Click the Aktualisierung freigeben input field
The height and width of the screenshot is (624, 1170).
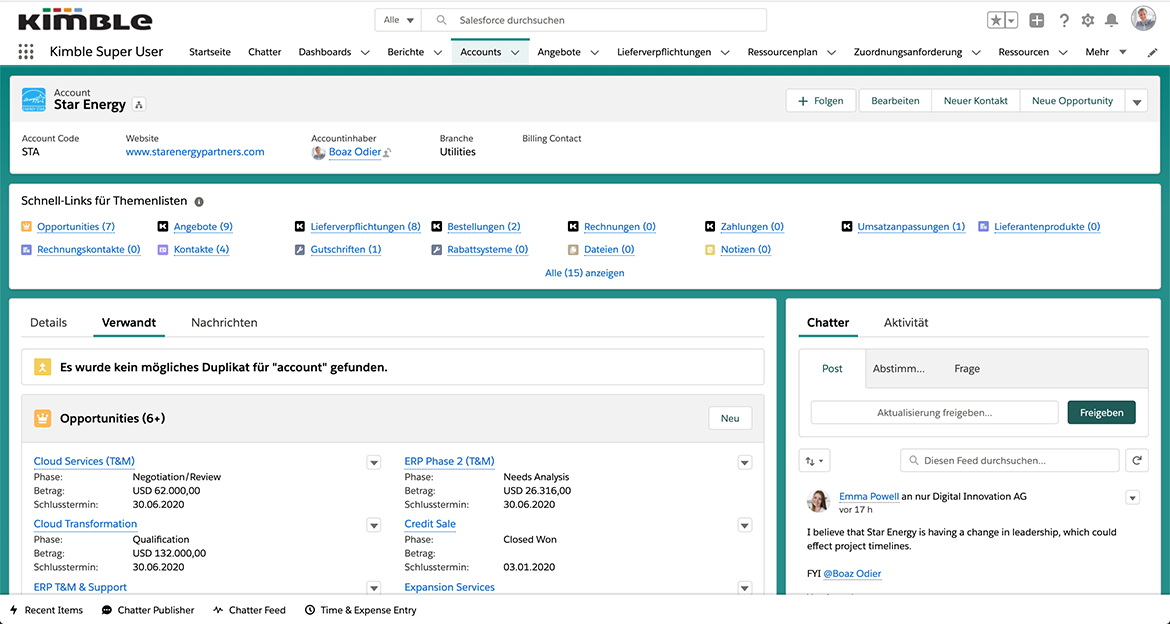point(934,413)
